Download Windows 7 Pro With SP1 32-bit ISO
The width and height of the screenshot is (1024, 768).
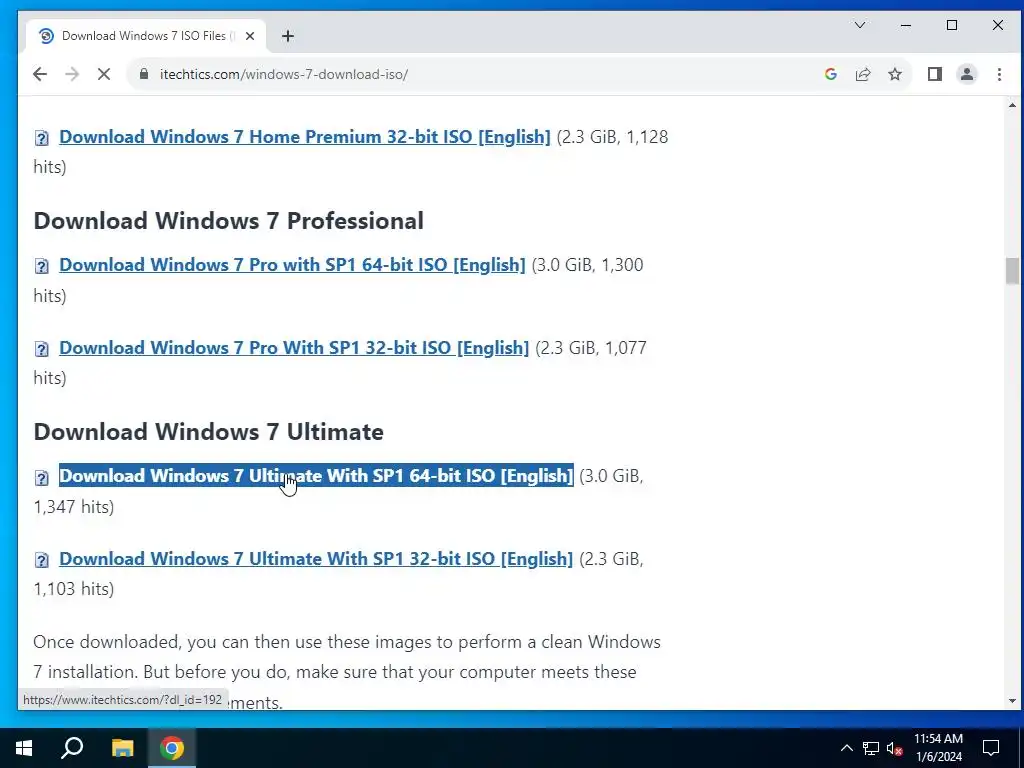point(294,348)
